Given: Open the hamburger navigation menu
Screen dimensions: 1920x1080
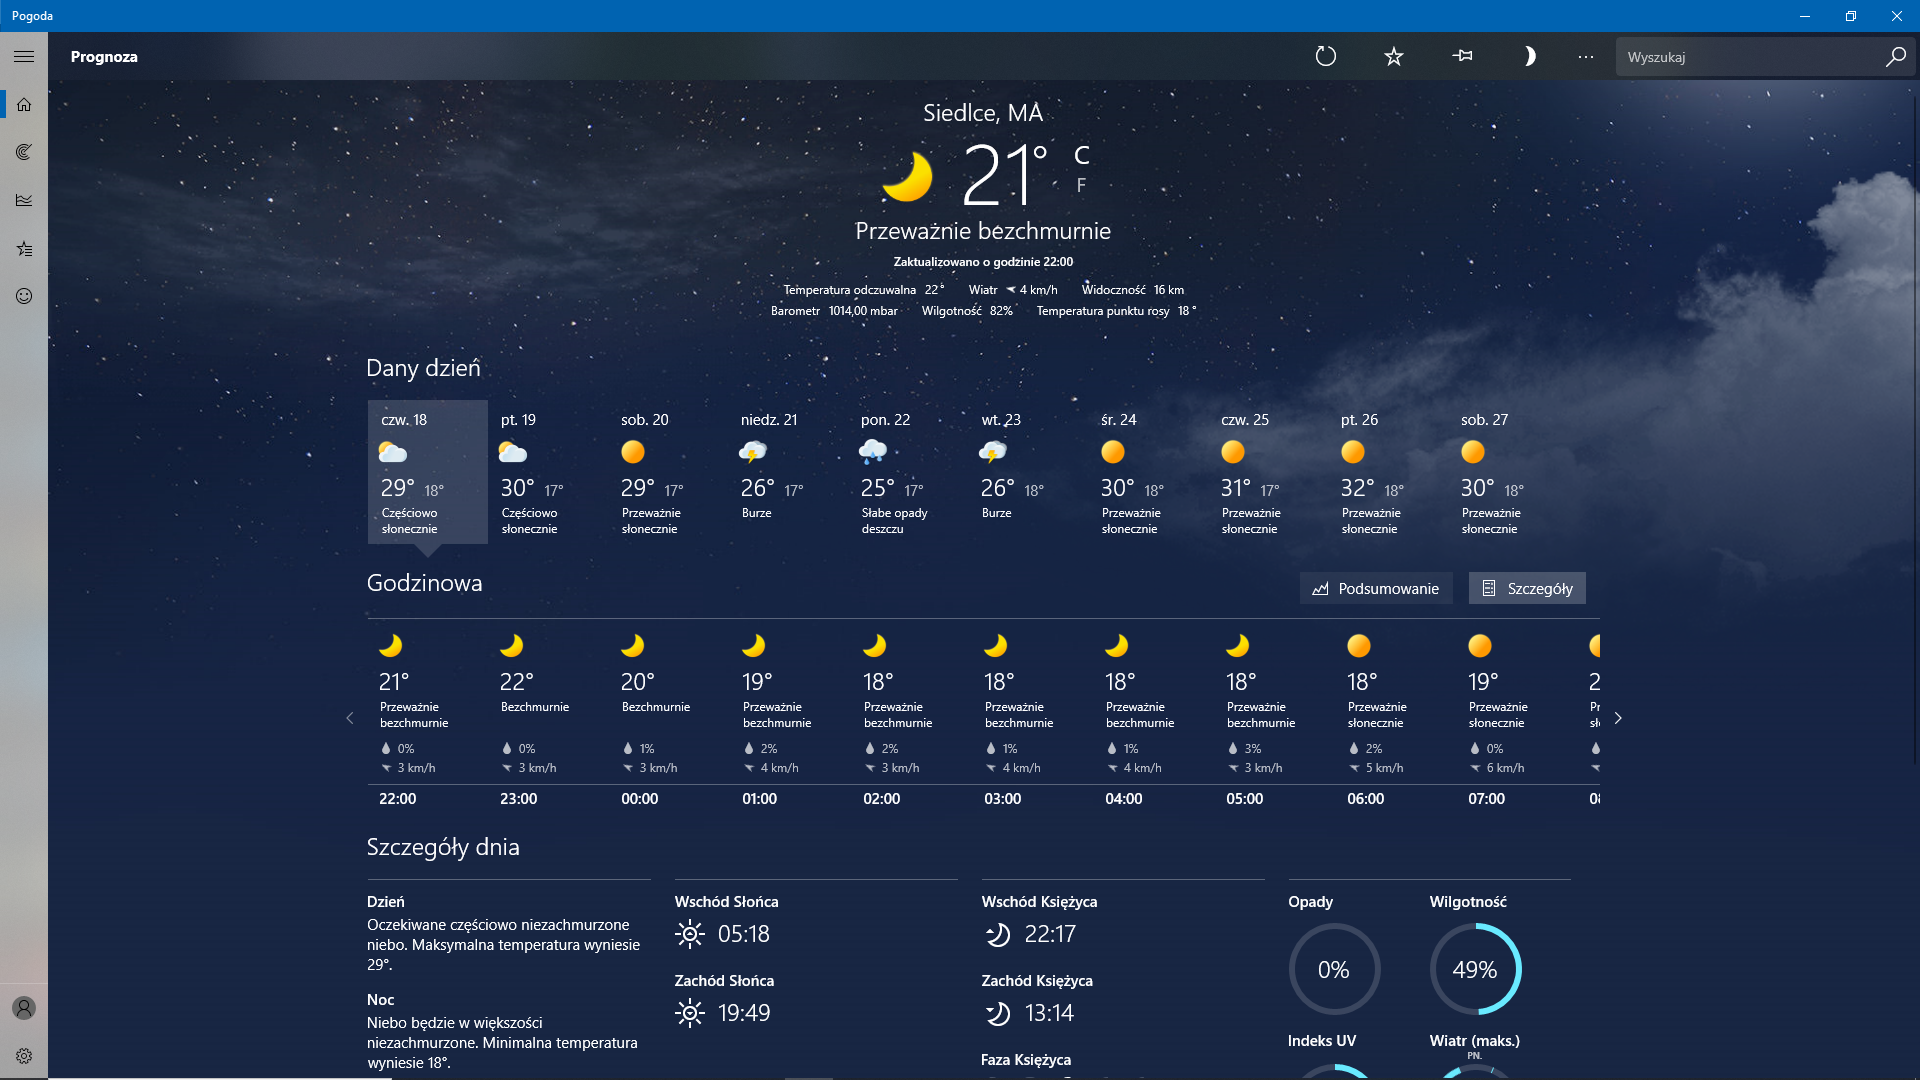Looking at the screenshot, I should [24, 57].
